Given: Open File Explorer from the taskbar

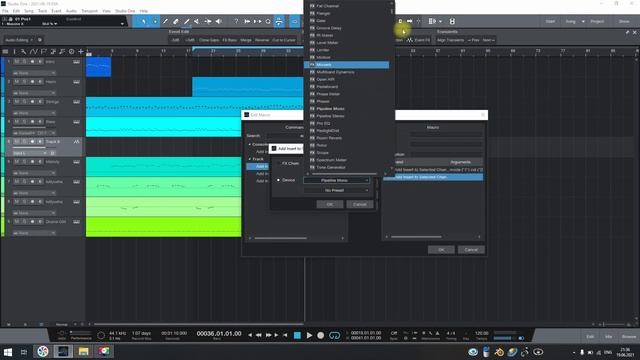Looking at the screenshot, I should (x=84, y=351).
